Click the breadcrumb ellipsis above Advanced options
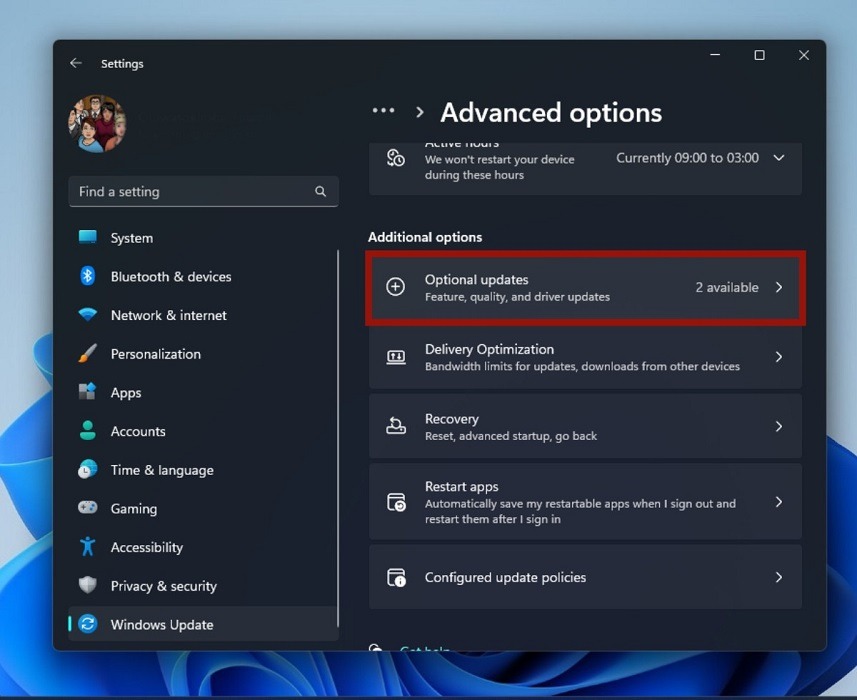Image resolution: width=857 pixels, height=700 pixels. 383,111
